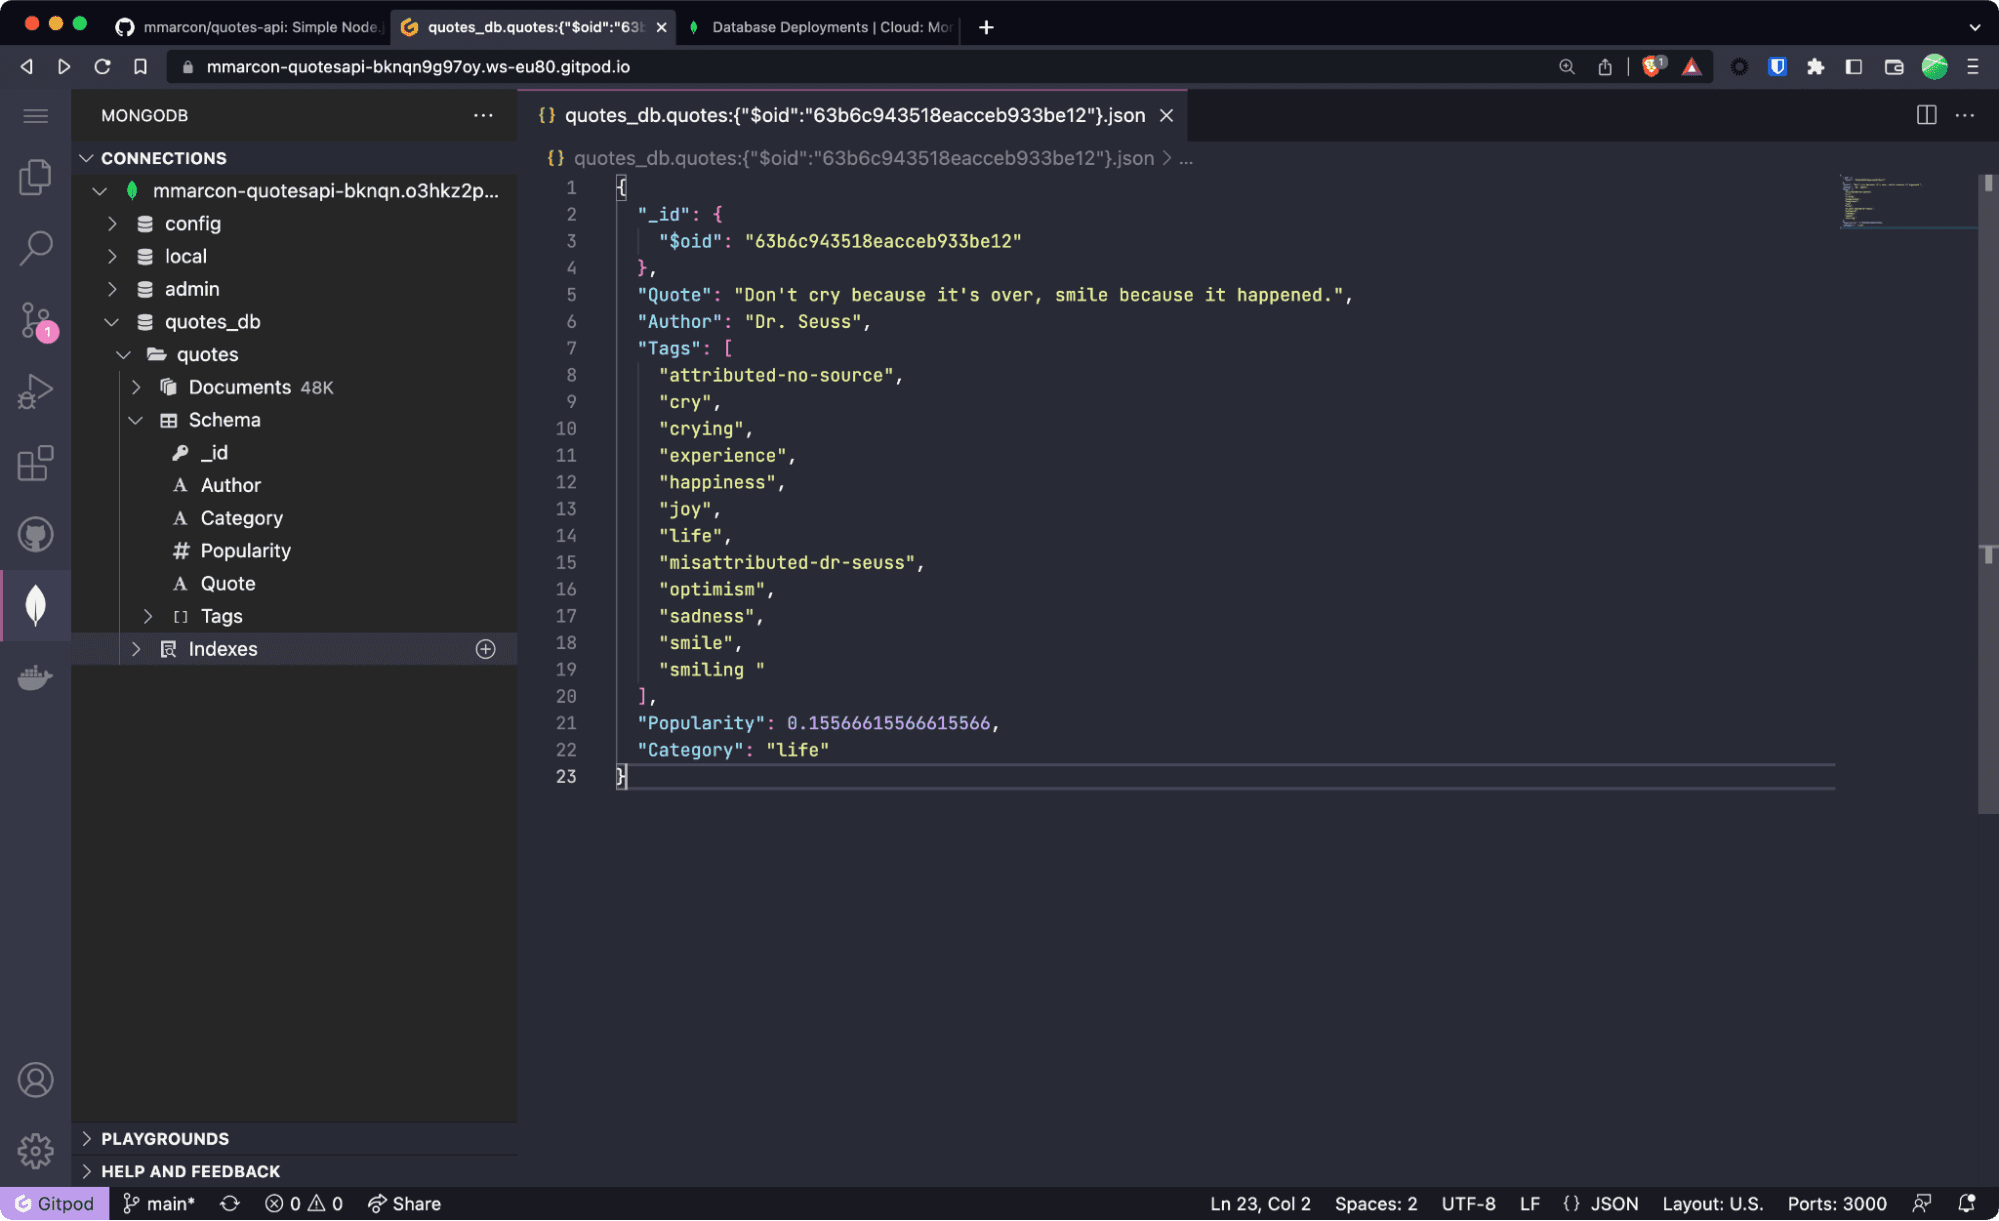Click the MongoDB leaf/compass icon in sidebar
Screen dimensions: 1999x1221
tap(34, 604)
